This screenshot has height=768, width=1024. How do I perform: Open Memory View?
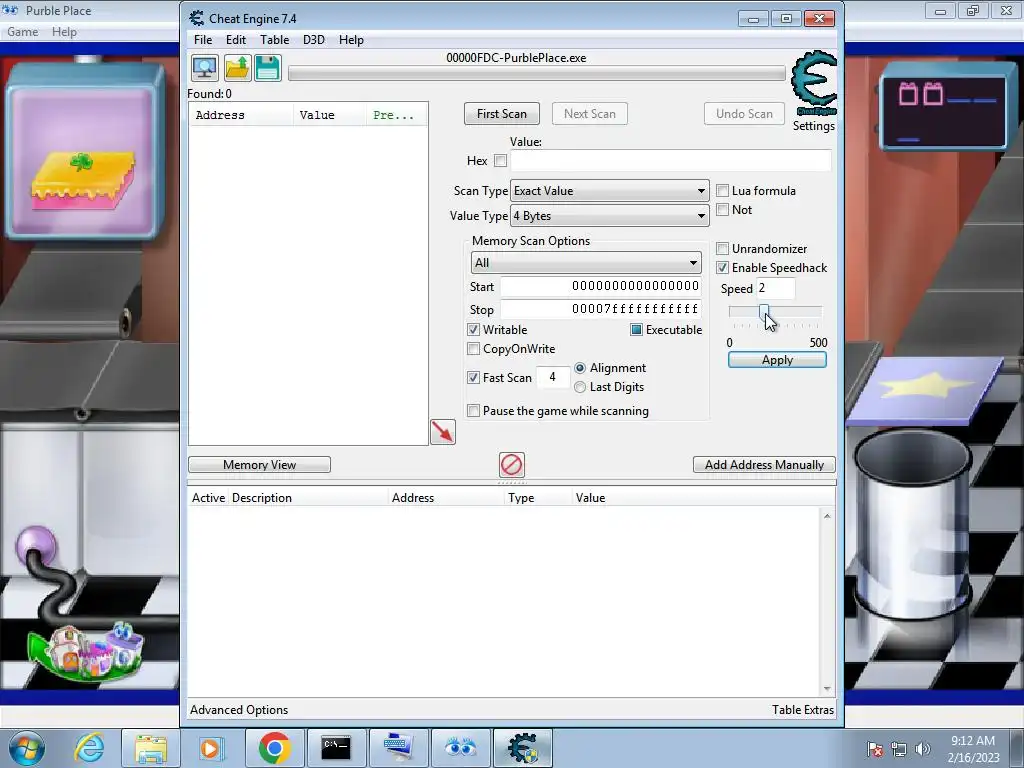coord(259,465)
